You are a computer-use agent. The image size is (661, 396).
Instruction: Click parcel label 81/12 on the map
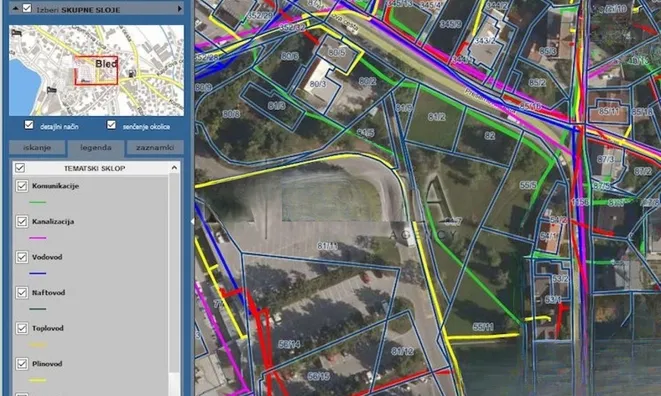[x=402, y=351]
